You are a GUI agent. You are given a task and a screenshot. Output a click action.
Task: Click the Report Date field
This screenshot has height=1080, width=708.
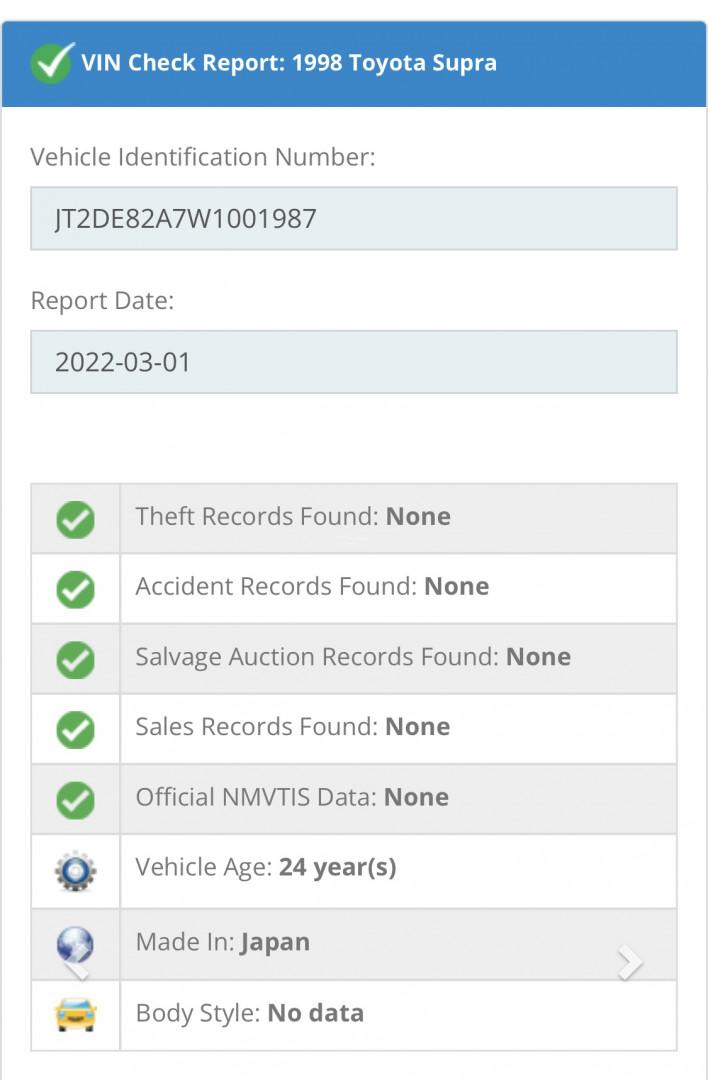click(353, 362)
